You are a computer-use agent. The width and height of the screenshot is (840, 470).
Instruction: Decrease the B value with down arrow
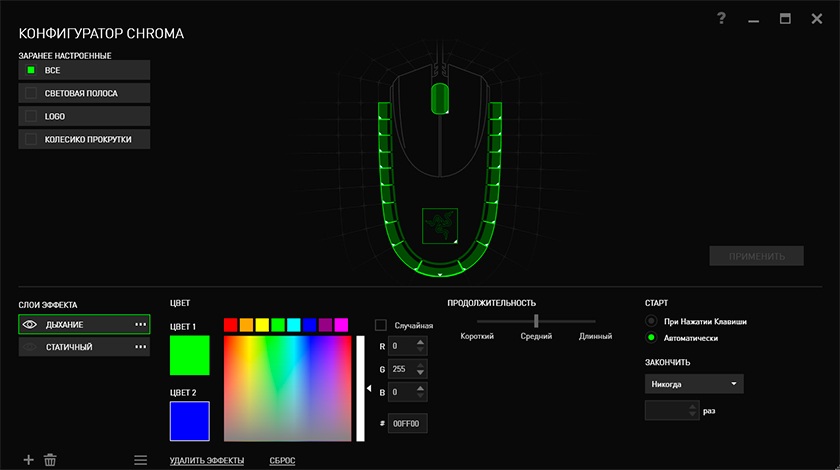[421, 396]
